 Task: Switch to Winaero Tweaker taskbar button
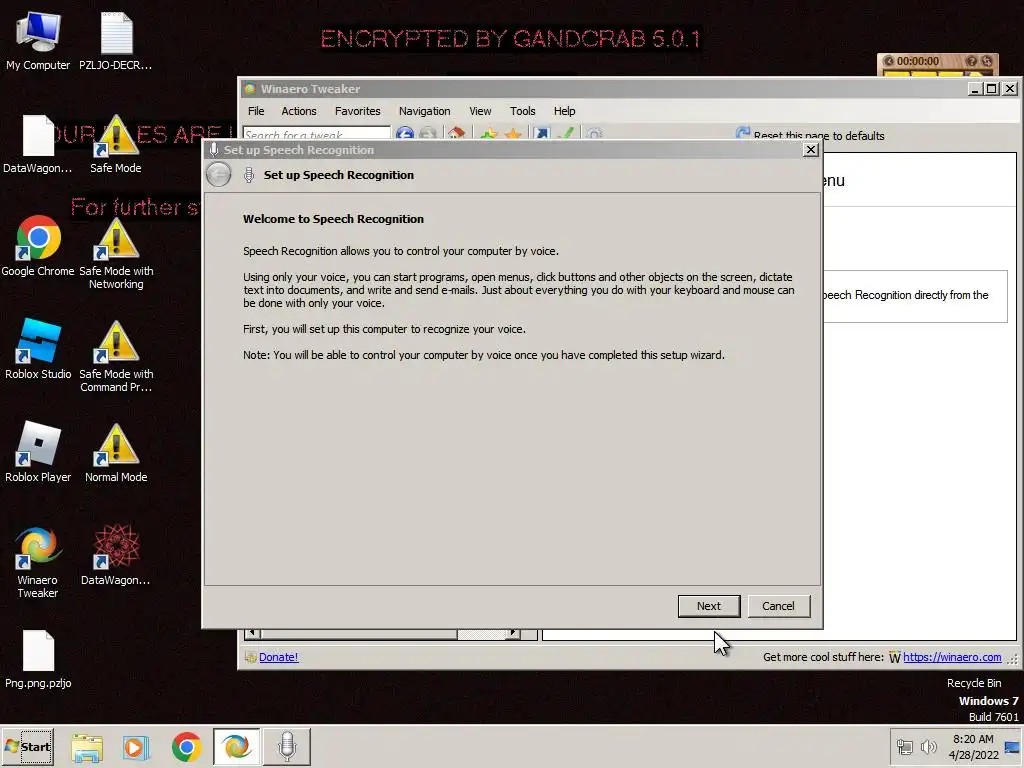coord(236,746)
